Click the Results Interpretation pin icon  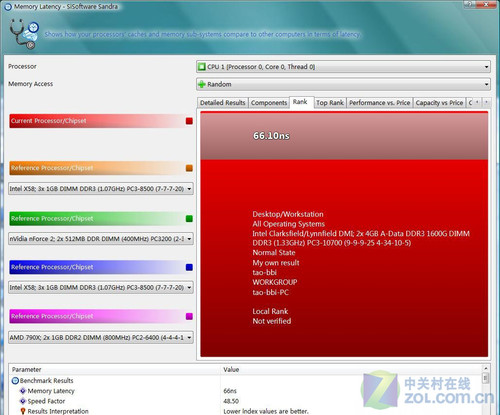pyautogui.click(x=23, y=411)
